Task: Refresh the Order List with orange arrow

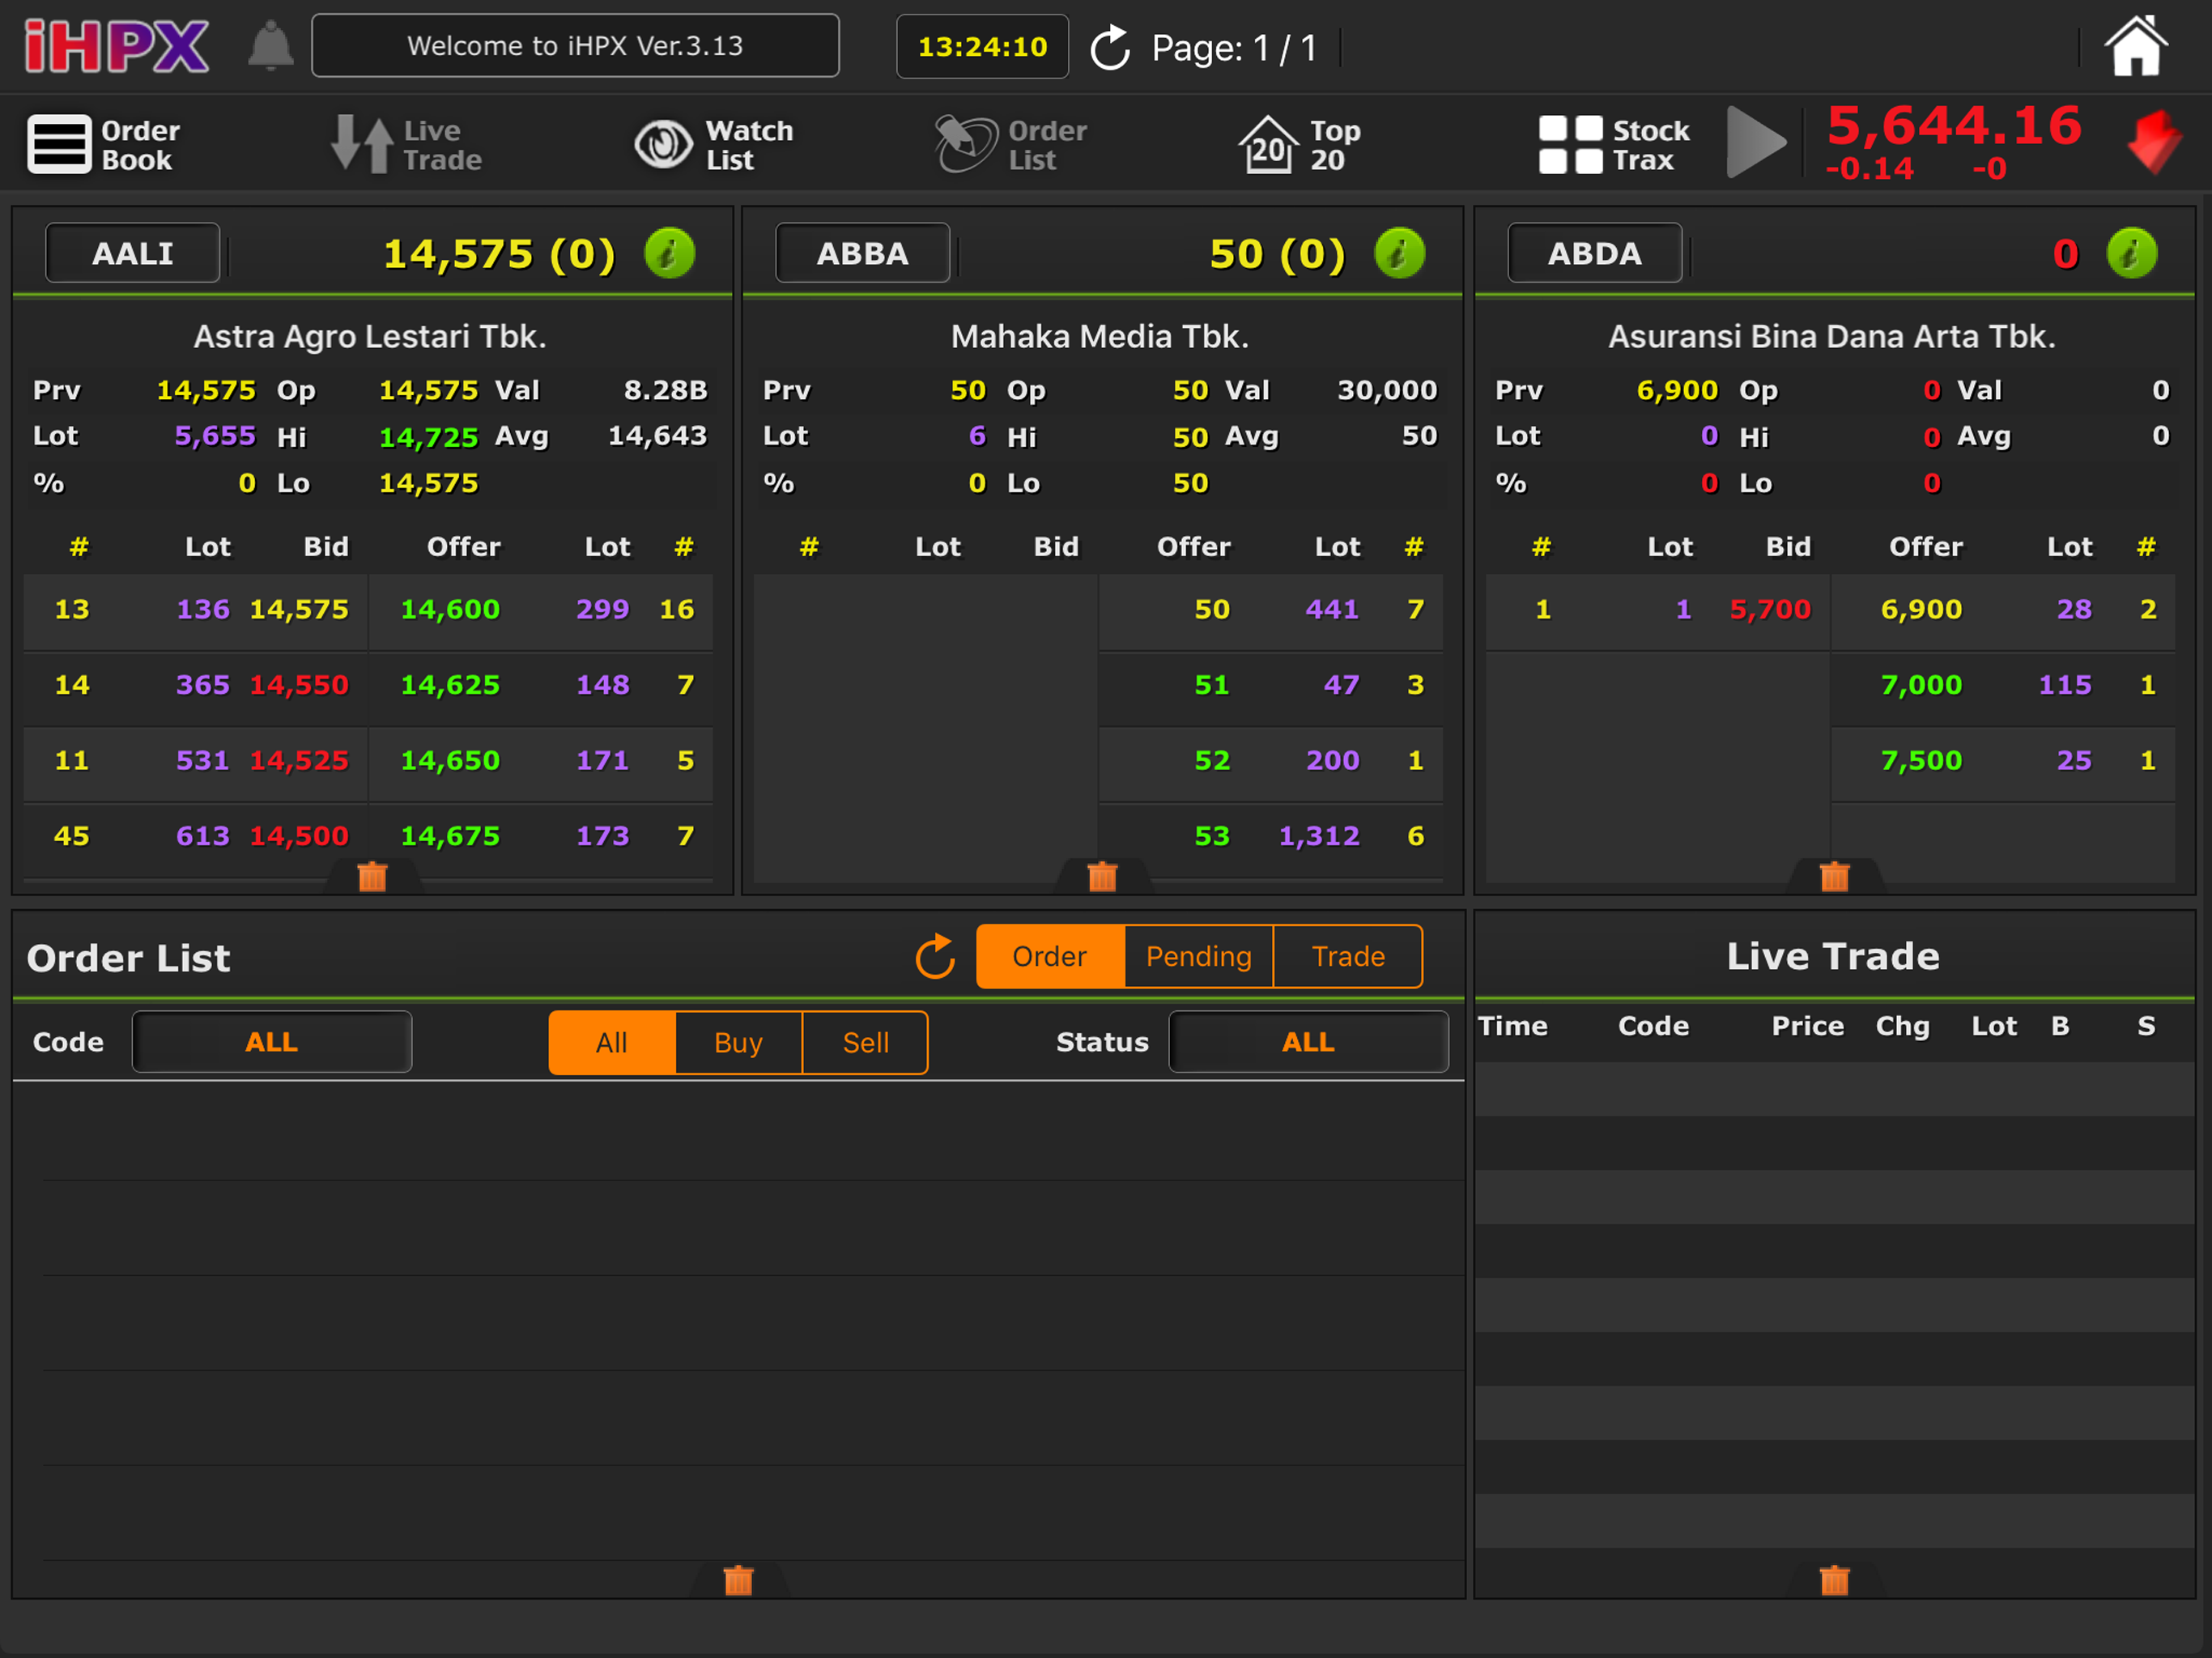Action: (x=935, y=957)
